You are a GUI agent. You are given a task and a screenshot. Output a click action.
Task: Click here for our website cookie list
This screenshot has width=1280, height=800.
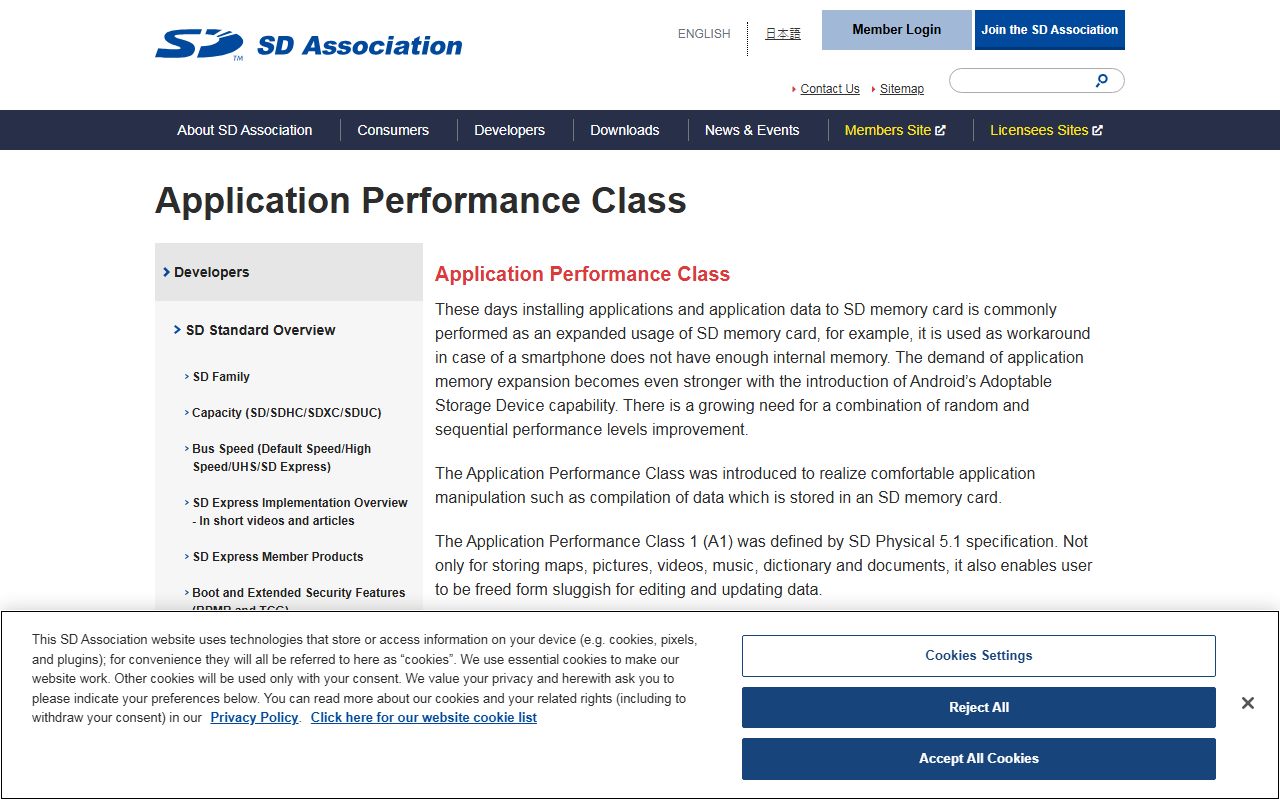424,718
